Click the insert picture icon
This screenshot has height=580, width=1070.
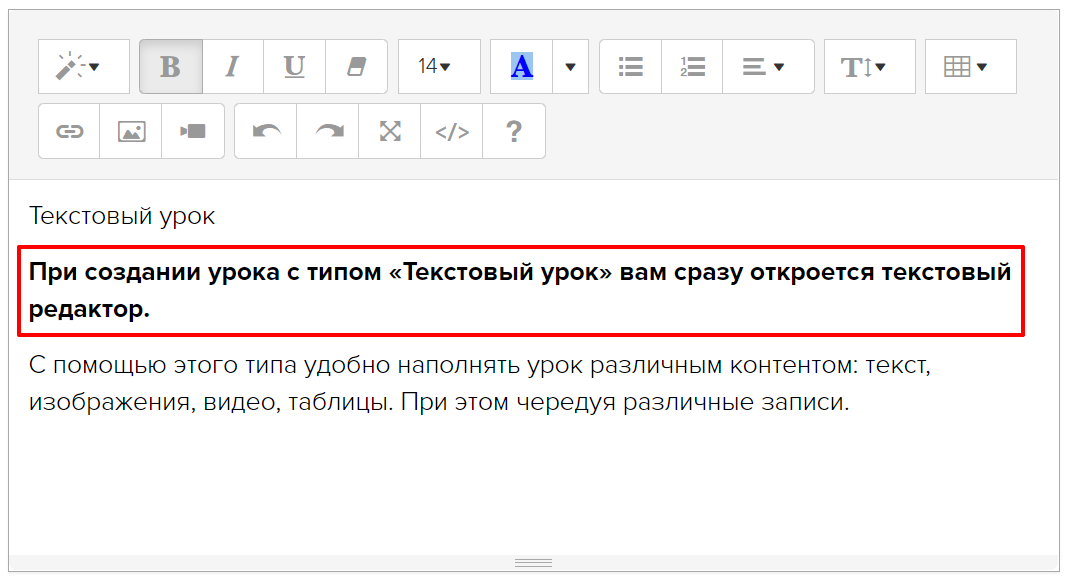(x=131, y=131)
